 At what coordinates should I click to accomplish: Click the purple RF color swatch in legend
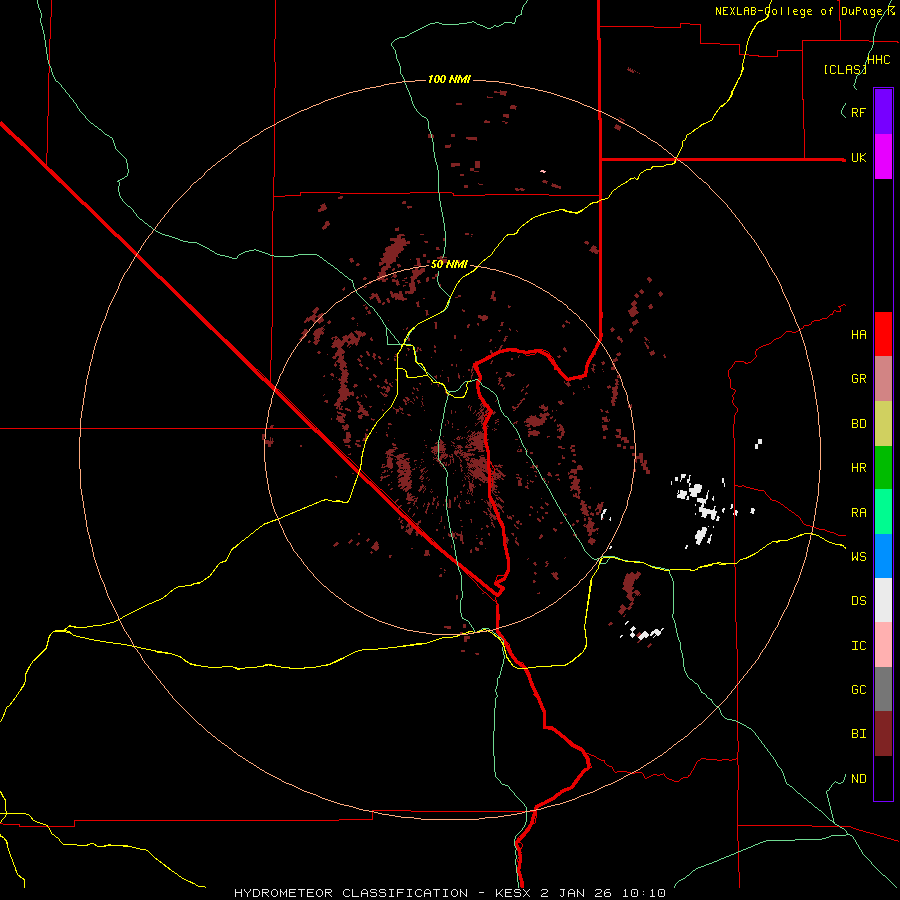tap(883, 112)
